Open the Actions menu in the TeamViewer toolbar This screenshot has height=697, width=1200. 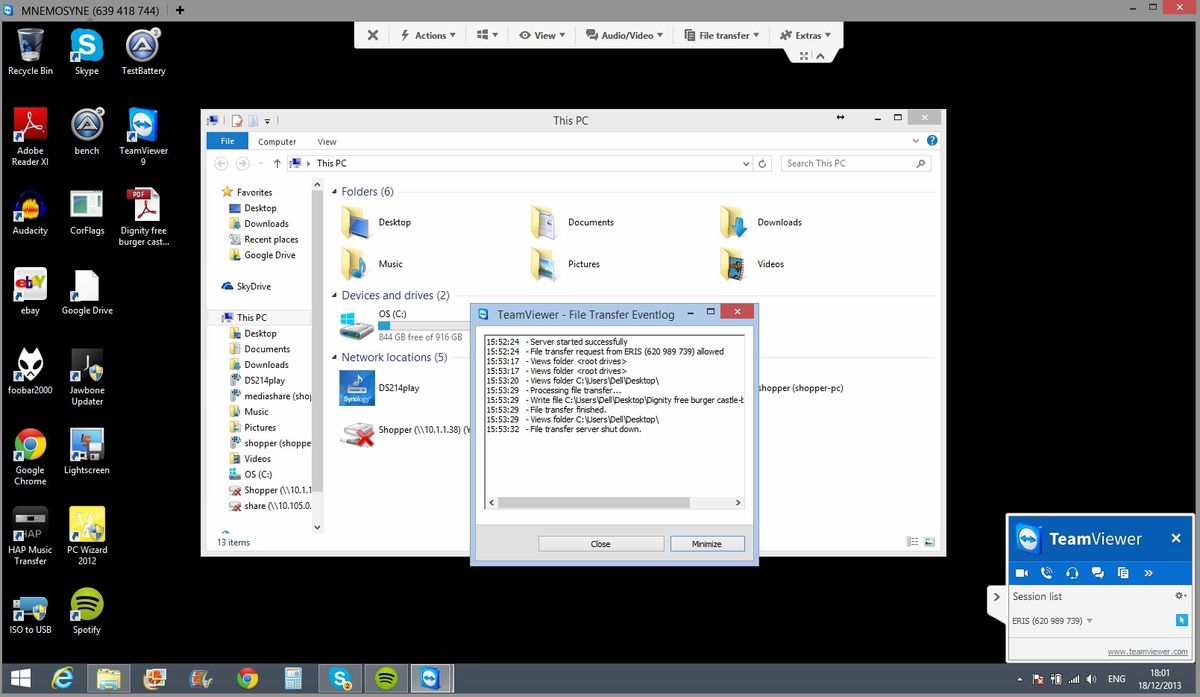pos(428,35)
